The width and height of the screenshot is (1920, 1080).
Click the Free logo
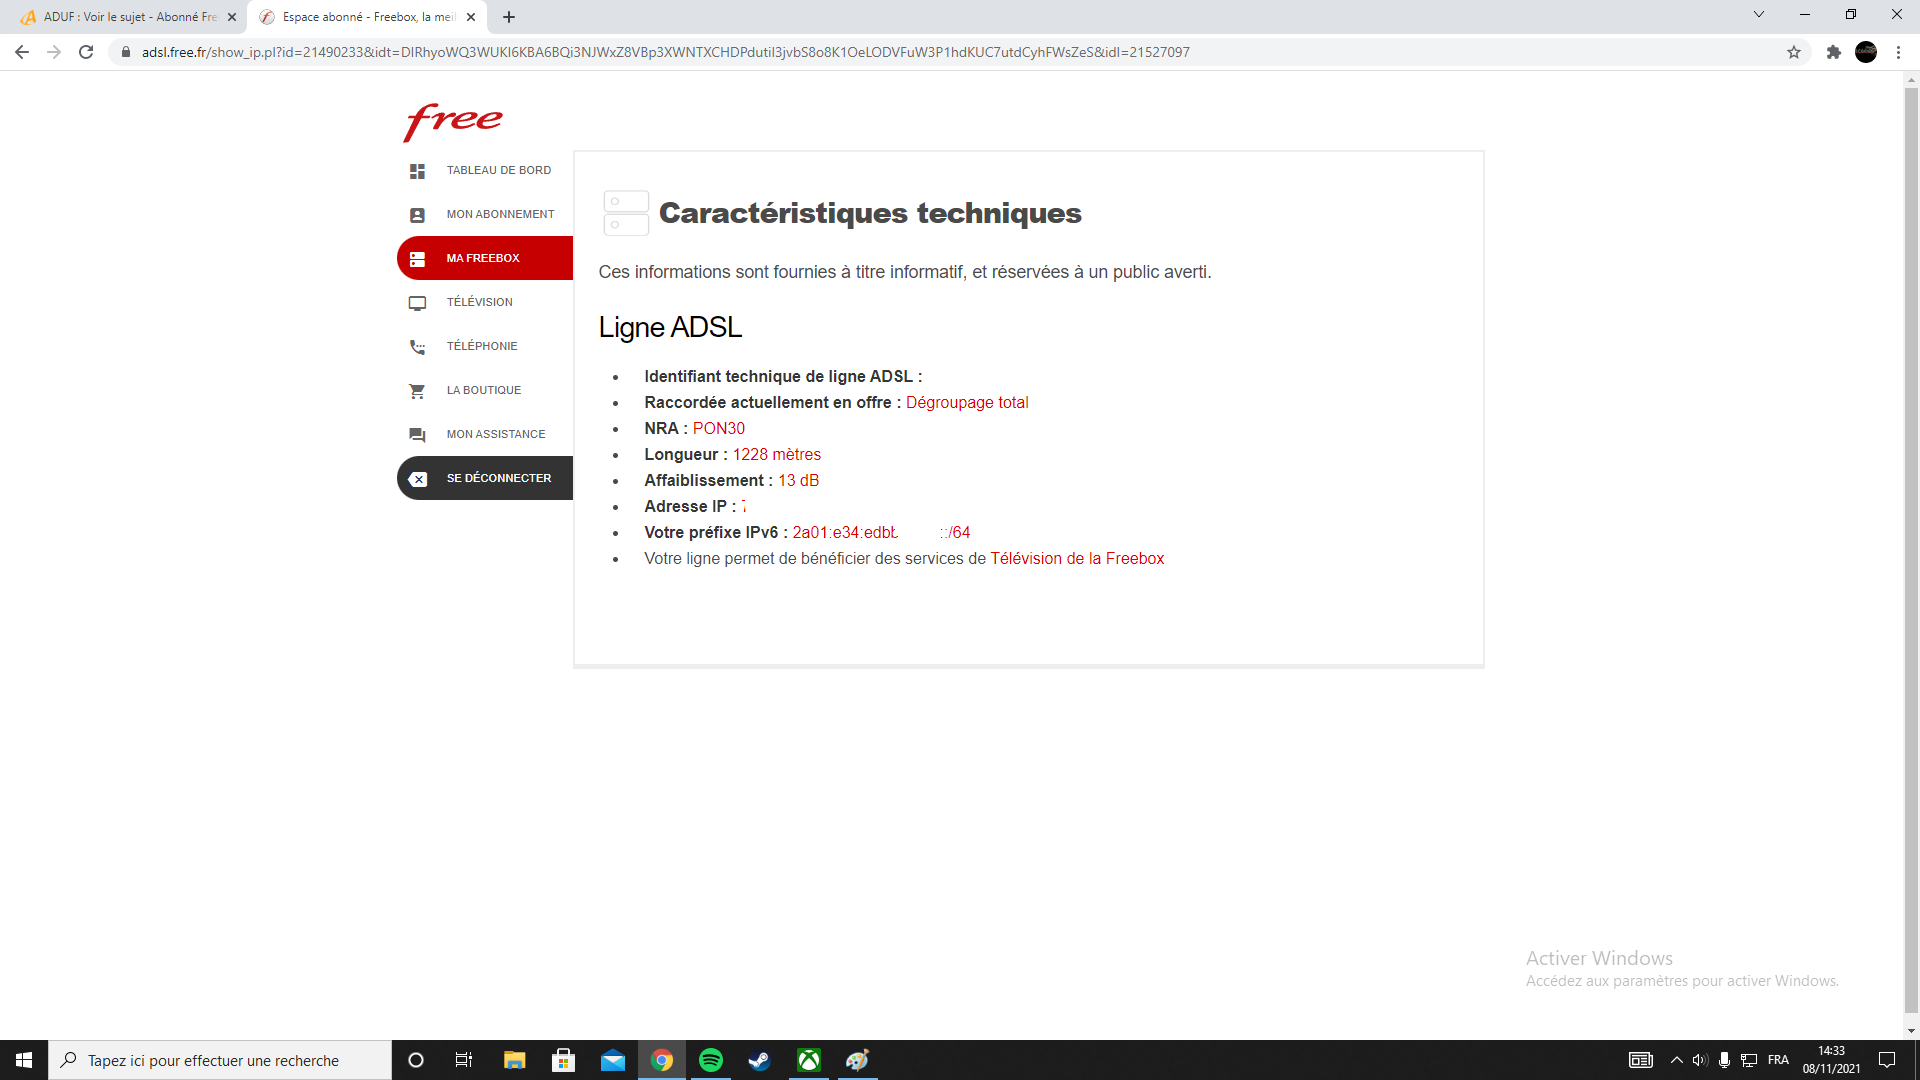pyautogui.click(x=453, y=122)
